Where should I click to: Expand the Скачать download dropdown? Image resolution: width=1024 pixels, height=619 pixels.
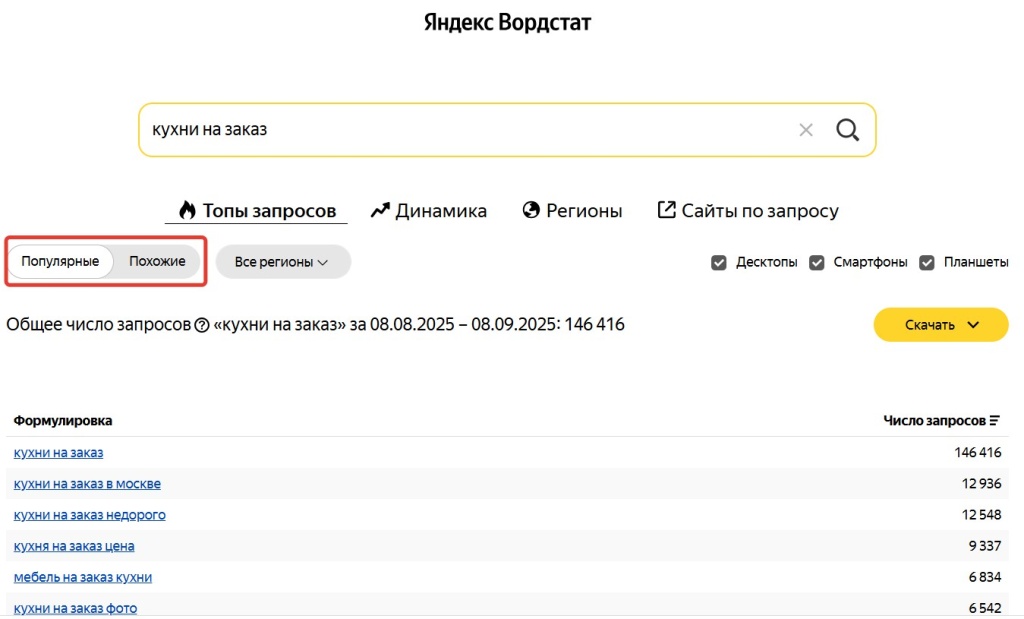(940, 325)
